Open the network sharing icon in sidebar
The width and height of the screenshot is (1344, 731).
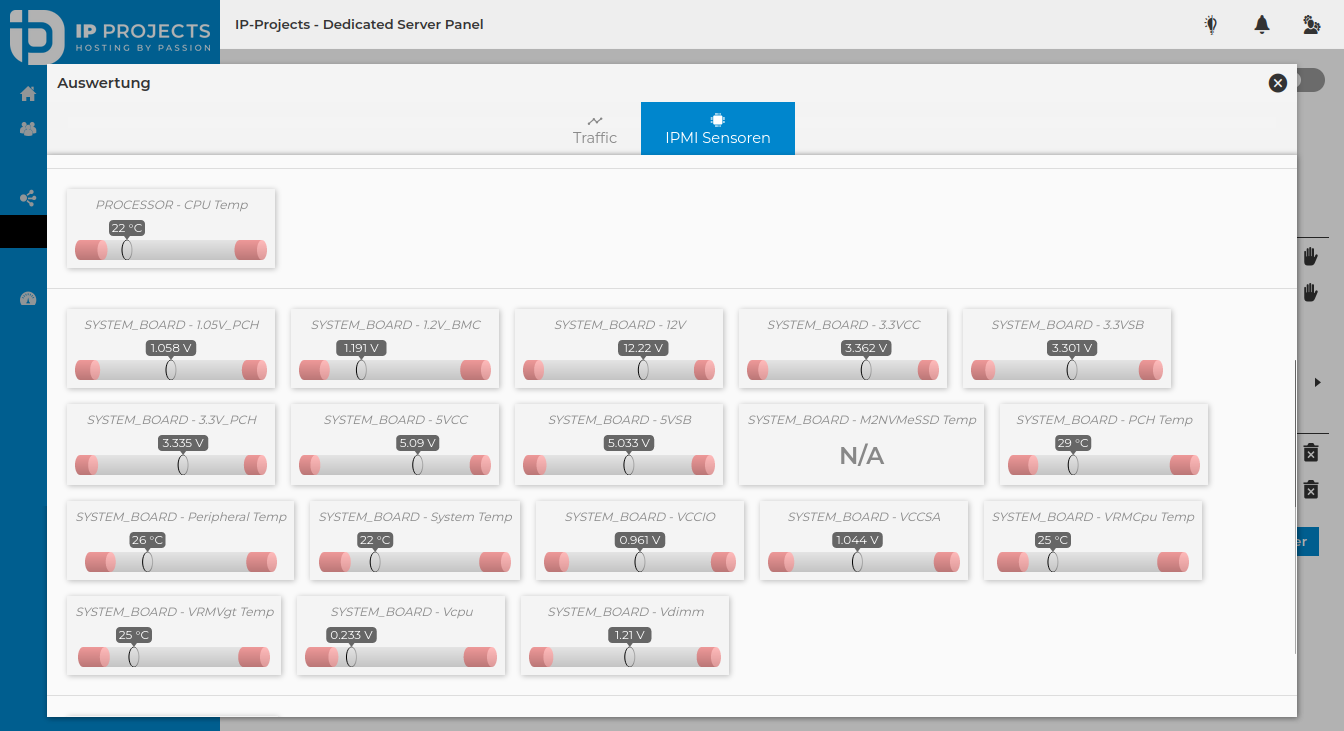coord(27,197)
